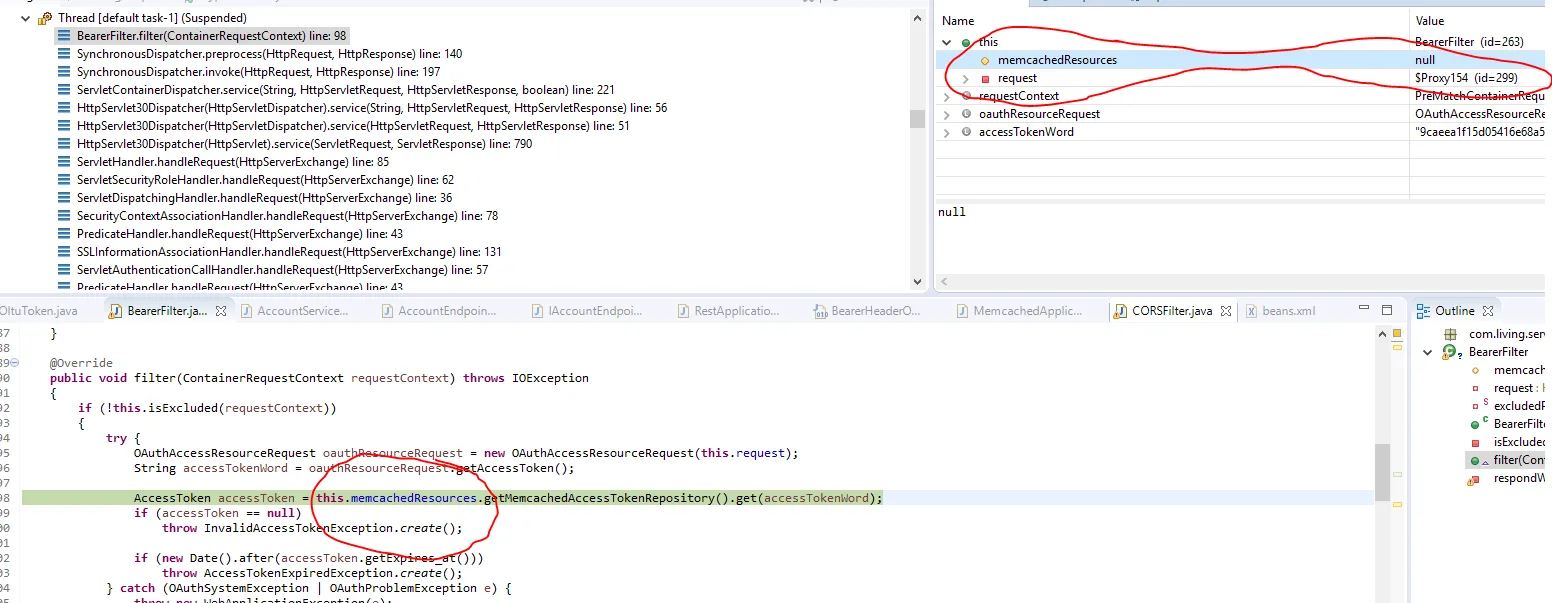Select HttpServlet30Dispatcher.service line 56 frame
The image size is (1552, 603).
tap(372, 108)
